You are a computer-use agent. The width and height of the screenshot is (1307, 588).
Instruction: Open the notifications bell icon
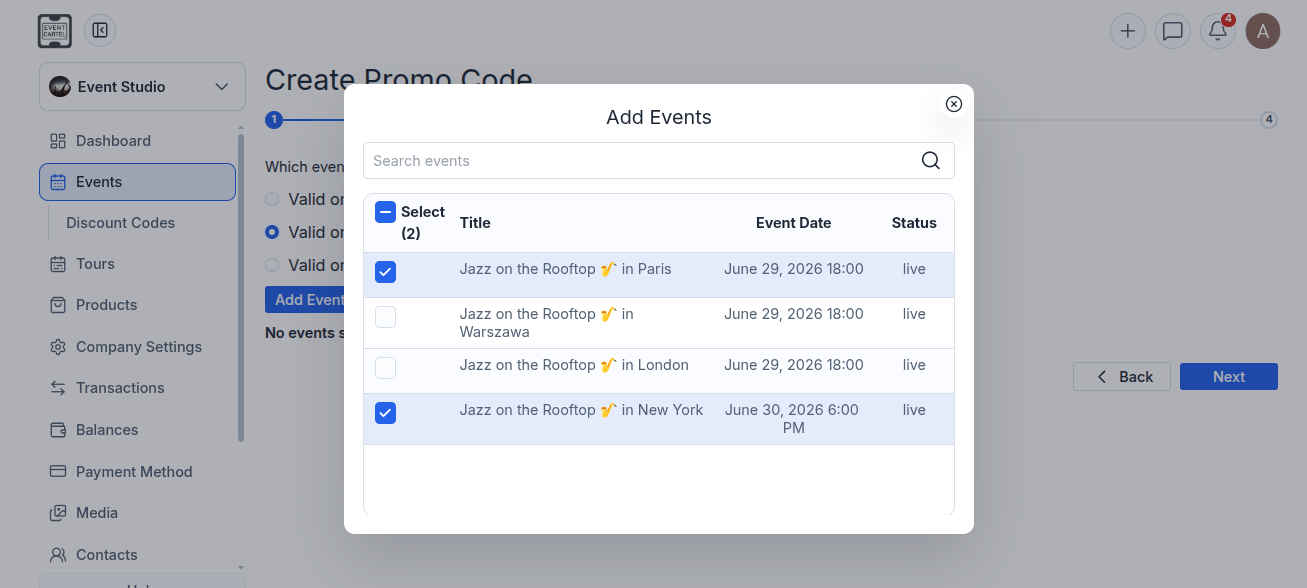pyautogui.click(x=1218, y=31)
